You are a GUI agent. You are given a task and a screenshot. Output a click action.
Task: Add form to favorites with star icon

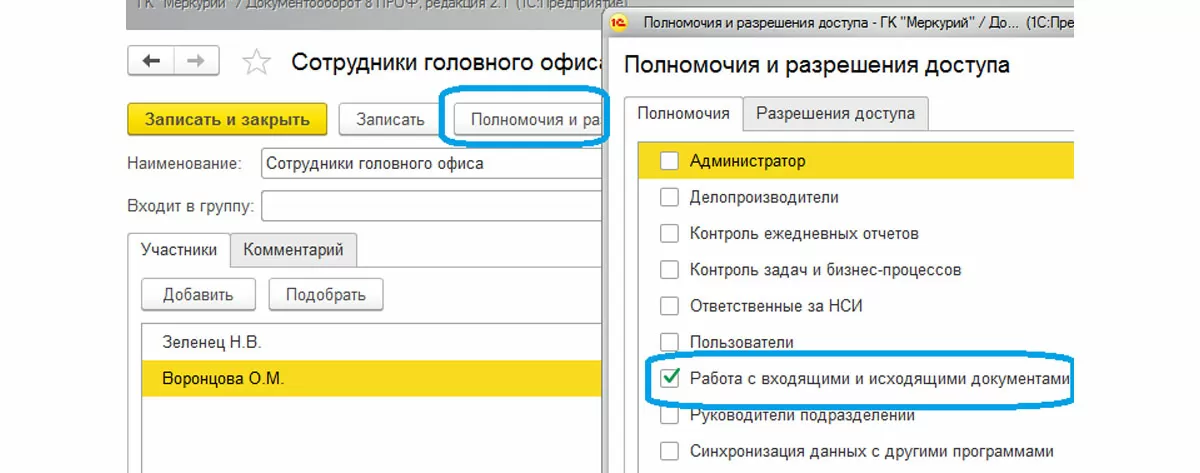click(x=257, y=63)
